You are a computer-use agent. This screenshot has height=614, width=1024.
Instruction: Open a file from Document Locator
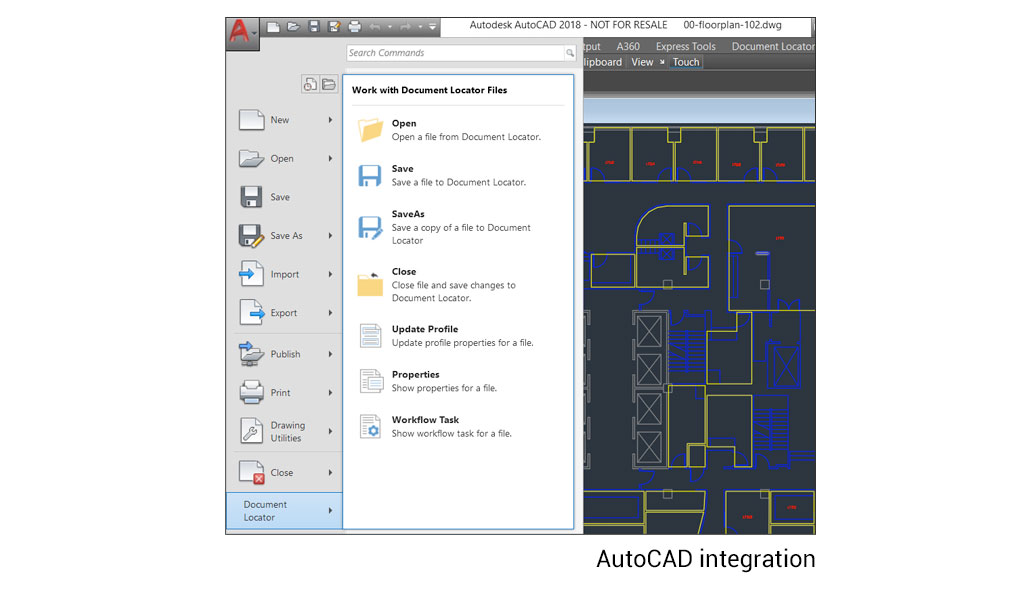pyautogui.click(x=458, y=130)
